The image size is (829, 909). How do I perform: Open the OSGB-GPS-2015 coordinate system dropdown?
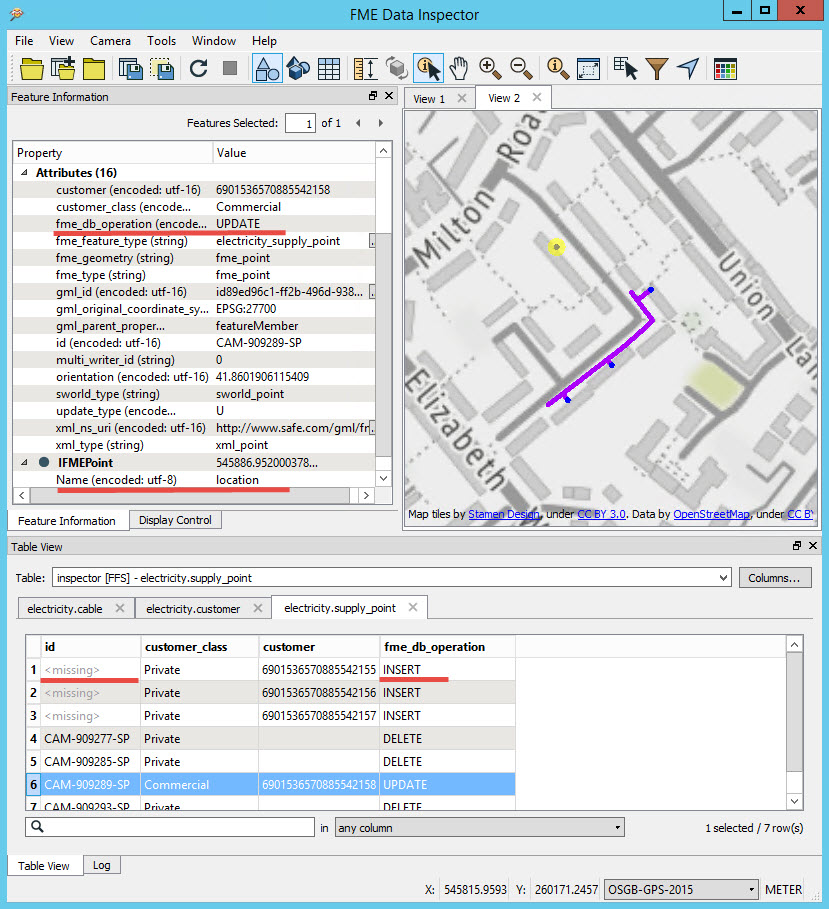click(682, 889)
